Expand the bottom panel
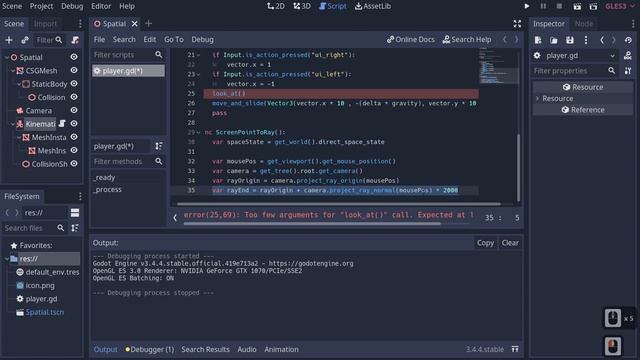 [x=515, y=349]
